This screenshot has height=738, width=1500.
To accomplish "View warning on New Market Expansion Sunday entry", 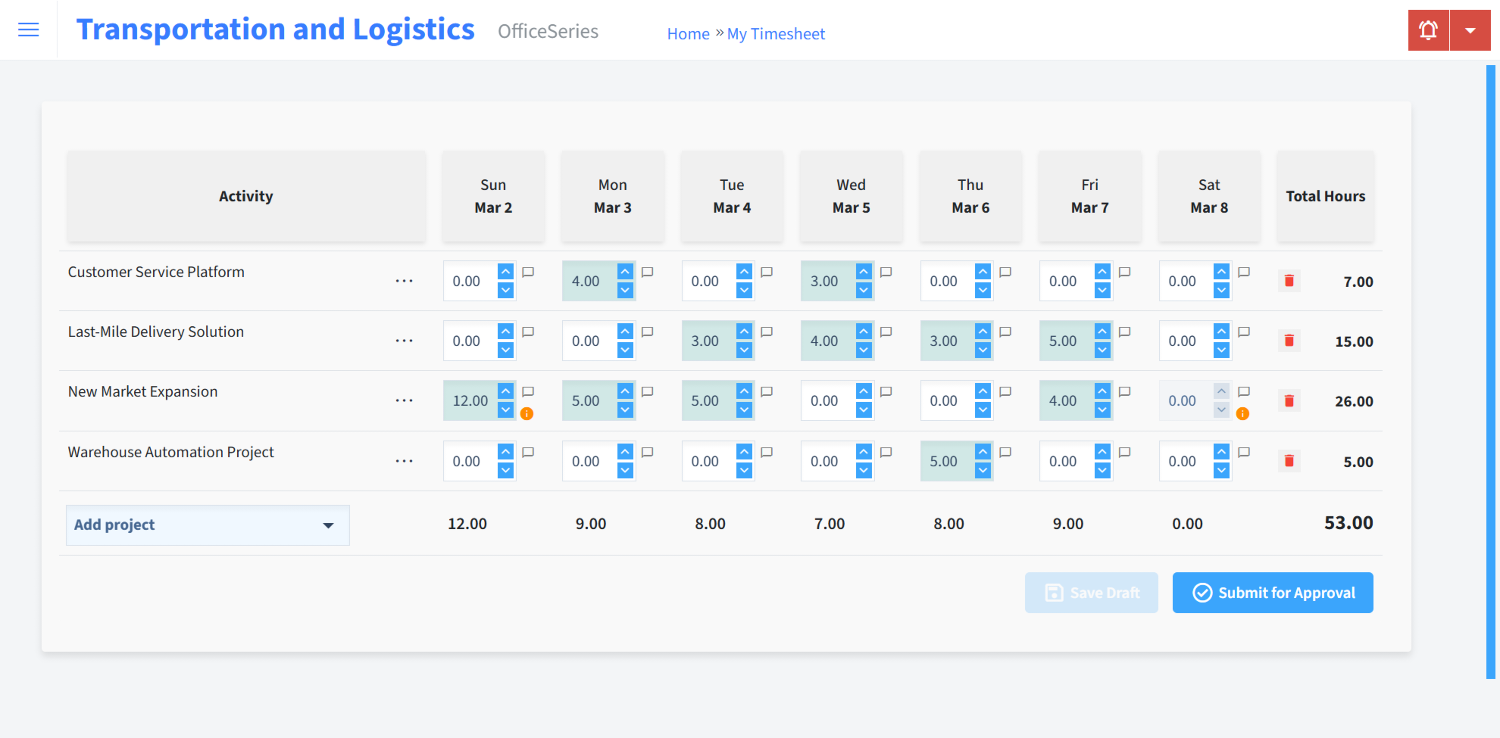I will coord(528,412).
